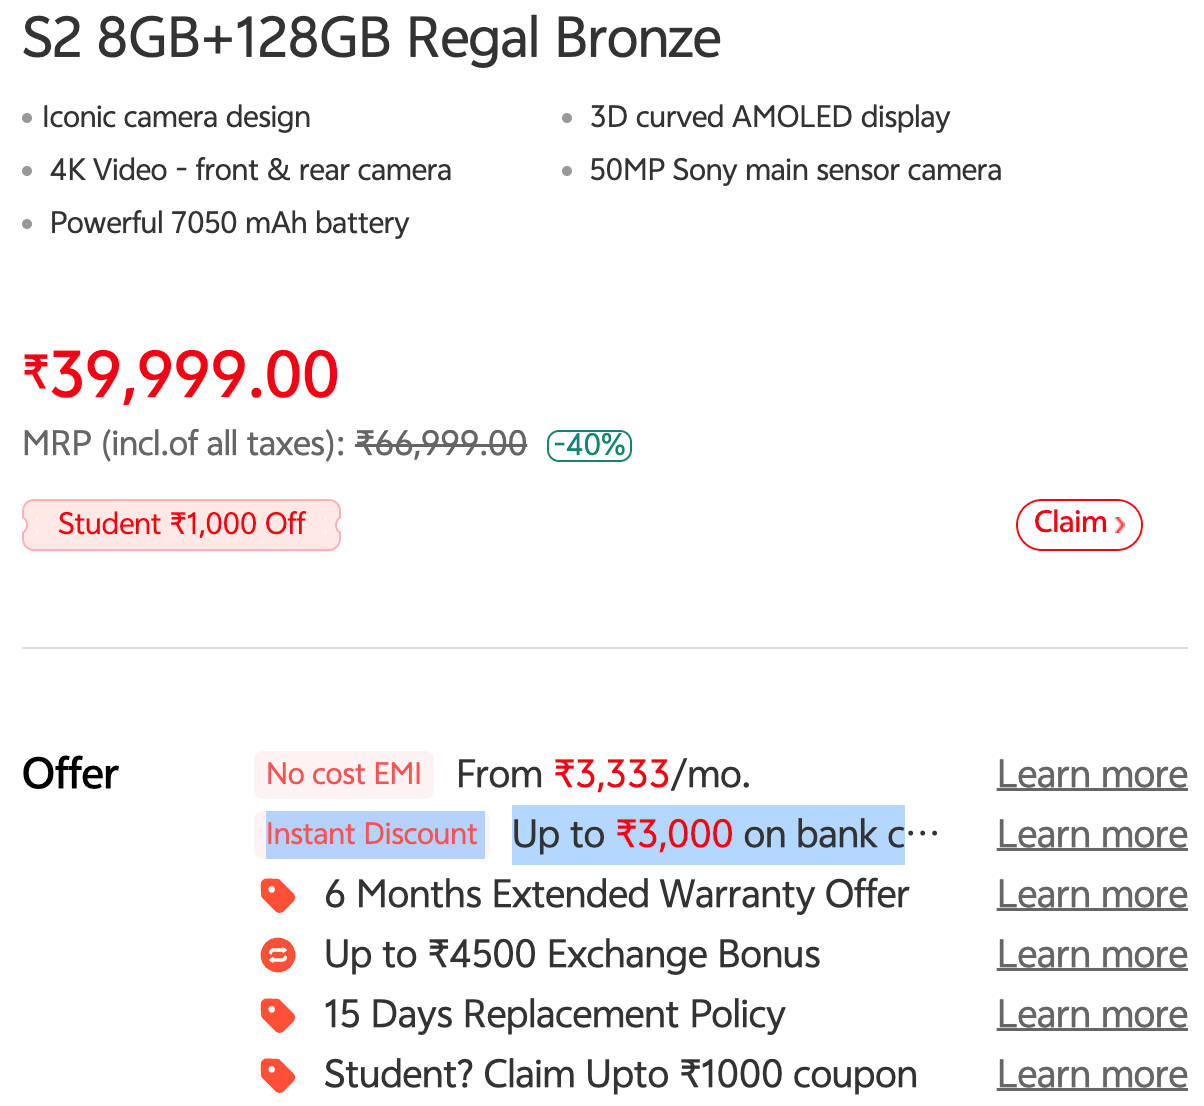Click the chevron arrow inside Claim button
Image resolution: width=1204 pixels, height=1106 pixels.
tap(1120, 524)
